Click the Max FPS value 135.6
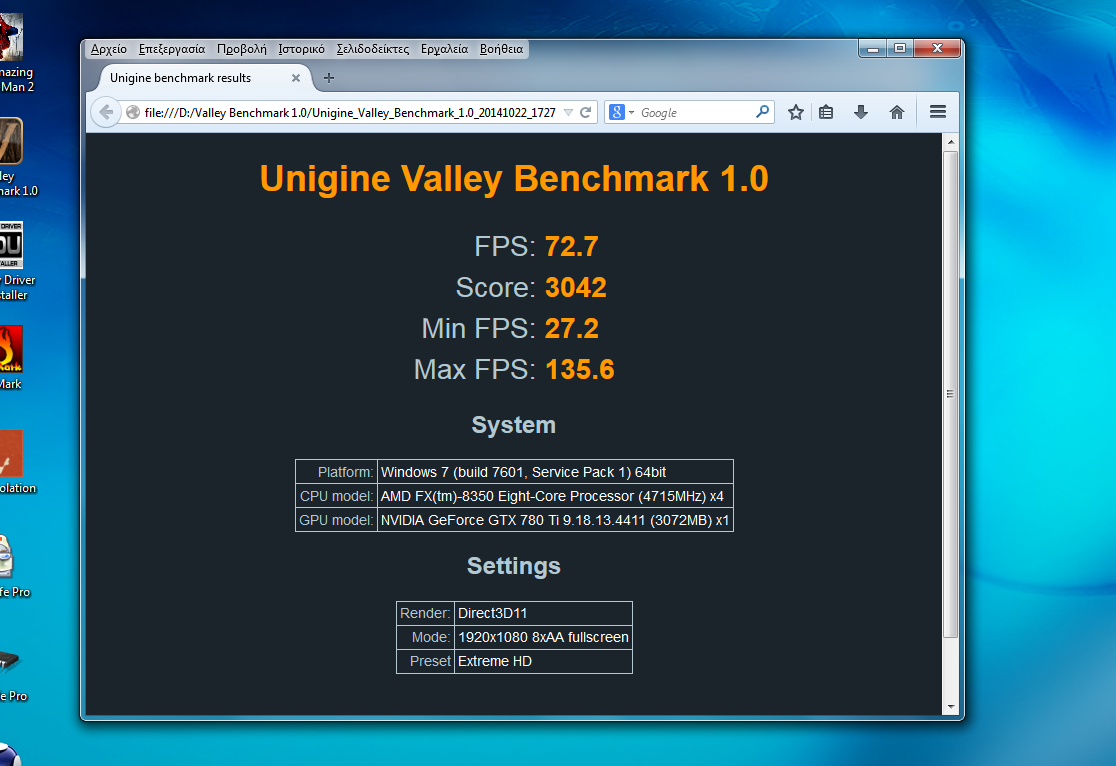 tap(579, 369)
